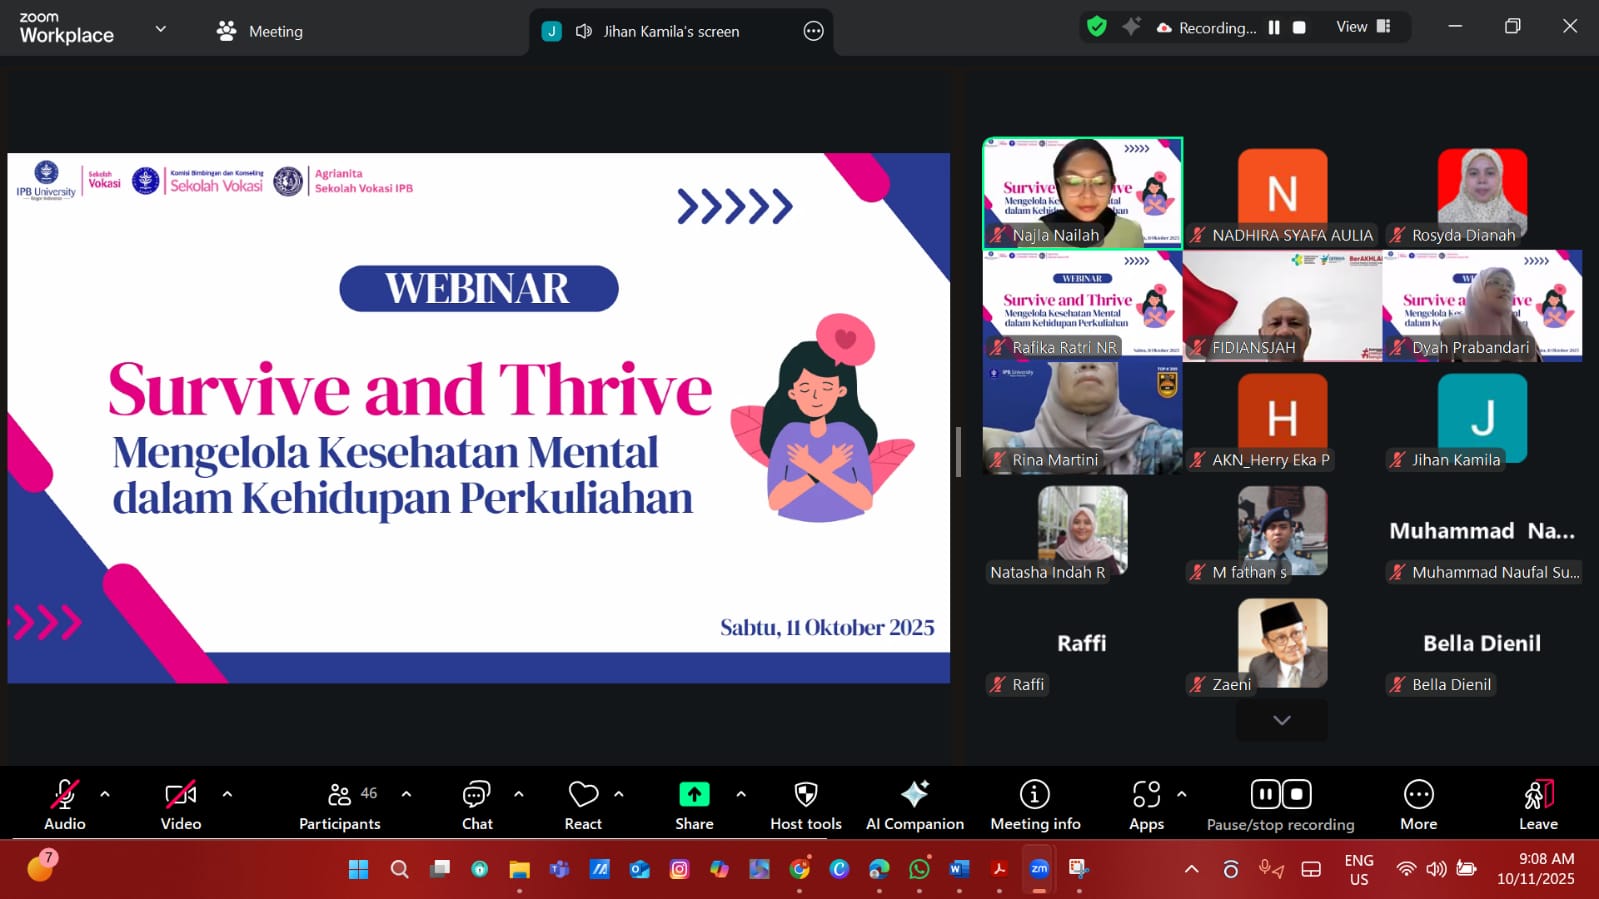
Task: Pause the recording in bottom toolbar
Action: click(x=1265, y=794)
